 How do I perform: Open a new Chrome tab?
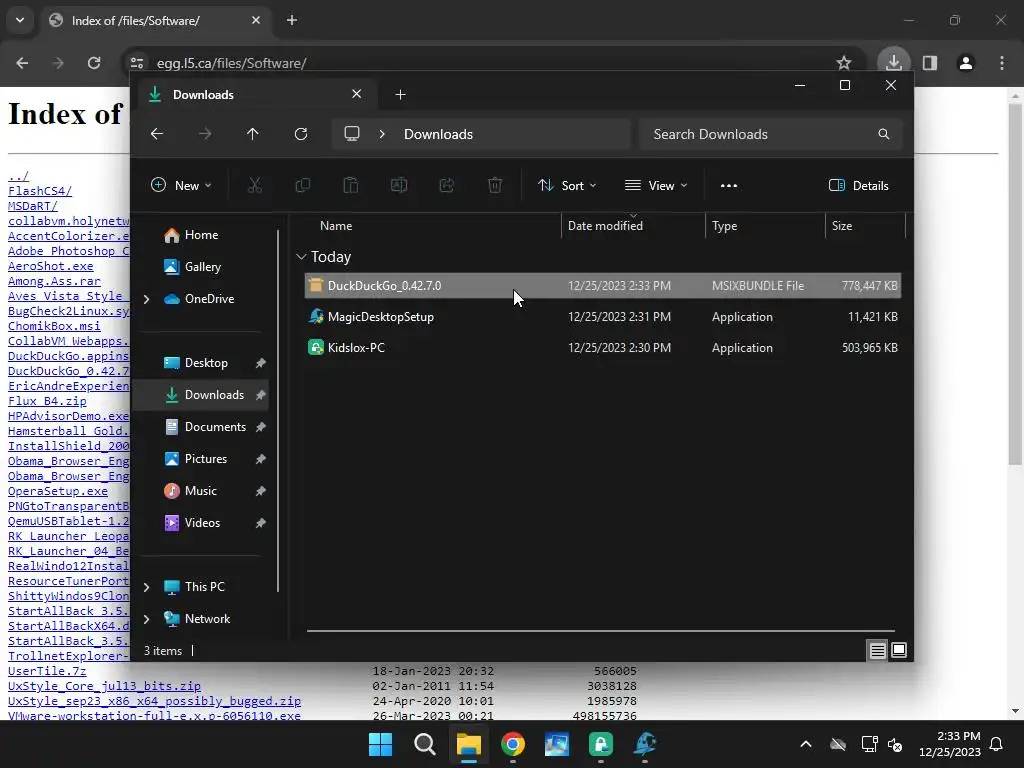[x=292, y=20]
